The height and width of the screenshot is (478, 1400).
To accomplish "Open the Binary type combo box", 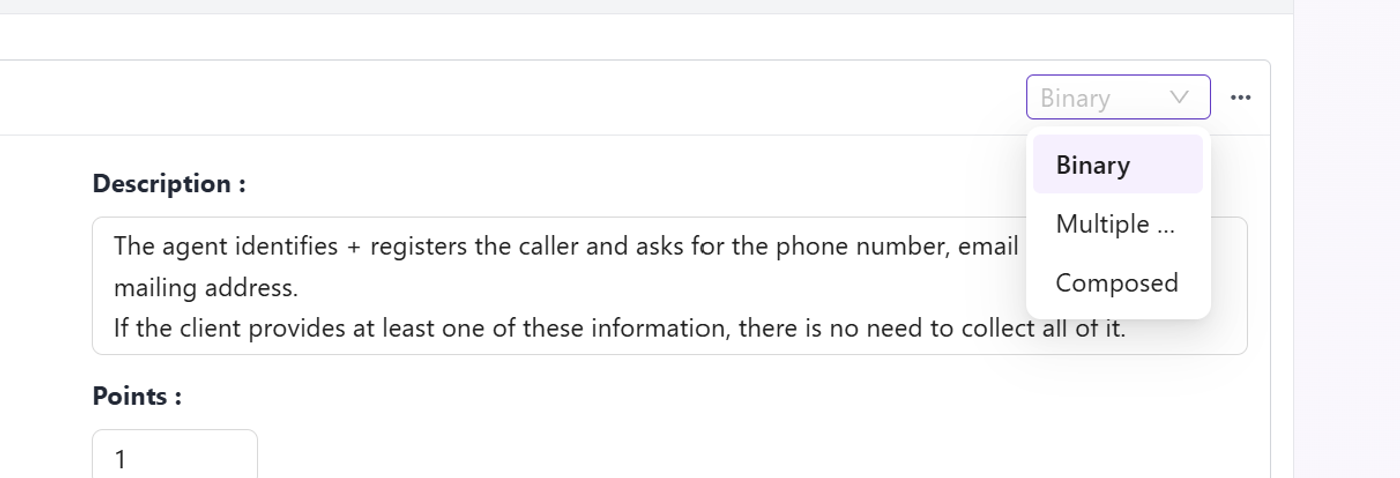I will 1118,97.
